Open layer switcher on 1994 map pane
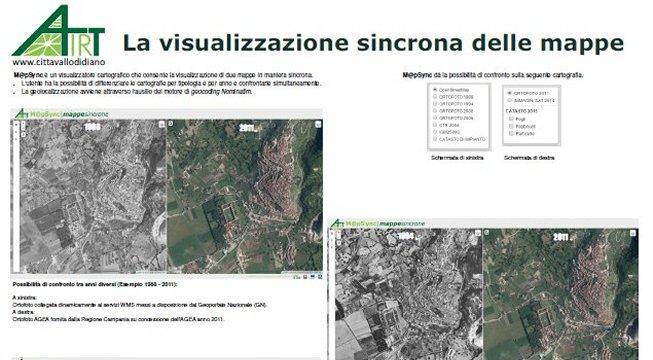Viewport: 653px width, 360px height. tap(478, 233)
